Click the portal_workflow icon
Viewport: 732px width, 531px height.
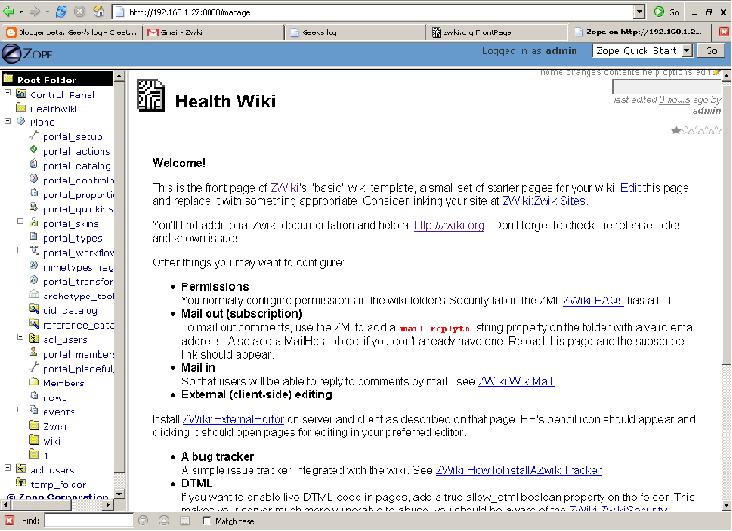click(x=34, y=251)
